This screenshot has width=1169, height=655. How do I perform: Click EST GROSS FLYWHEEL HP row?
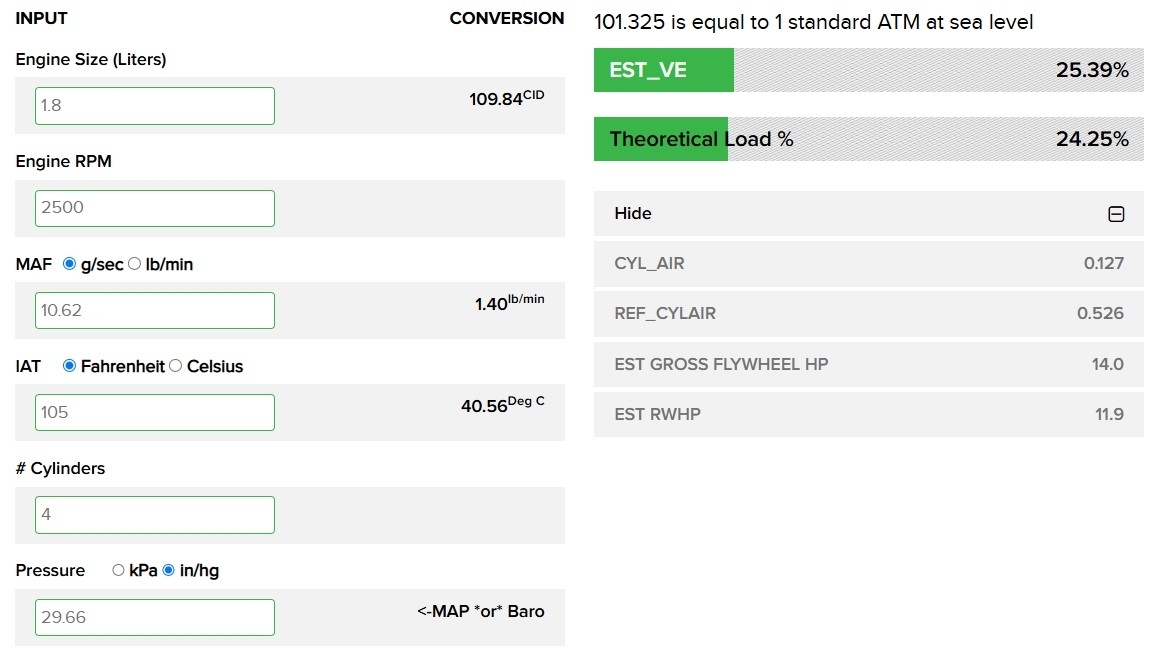click(868, 364)
